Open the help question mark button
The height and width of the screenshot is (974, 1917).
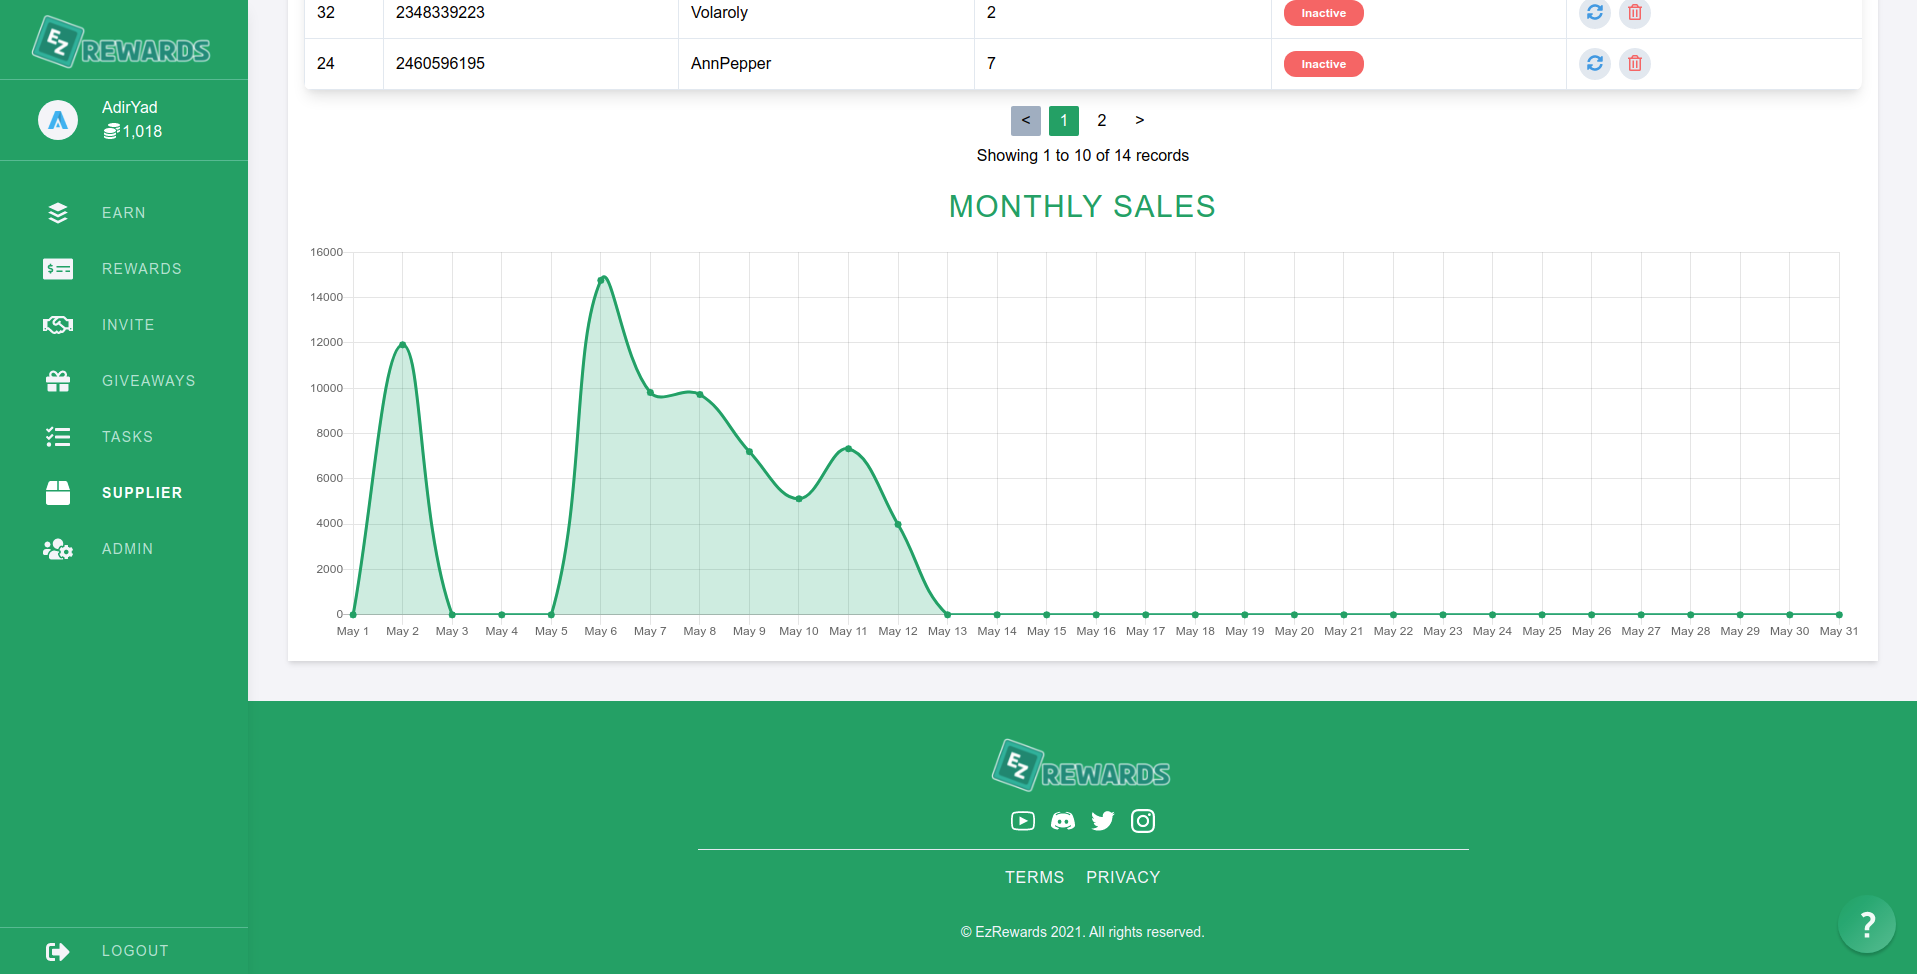[x=1867, y=925]
